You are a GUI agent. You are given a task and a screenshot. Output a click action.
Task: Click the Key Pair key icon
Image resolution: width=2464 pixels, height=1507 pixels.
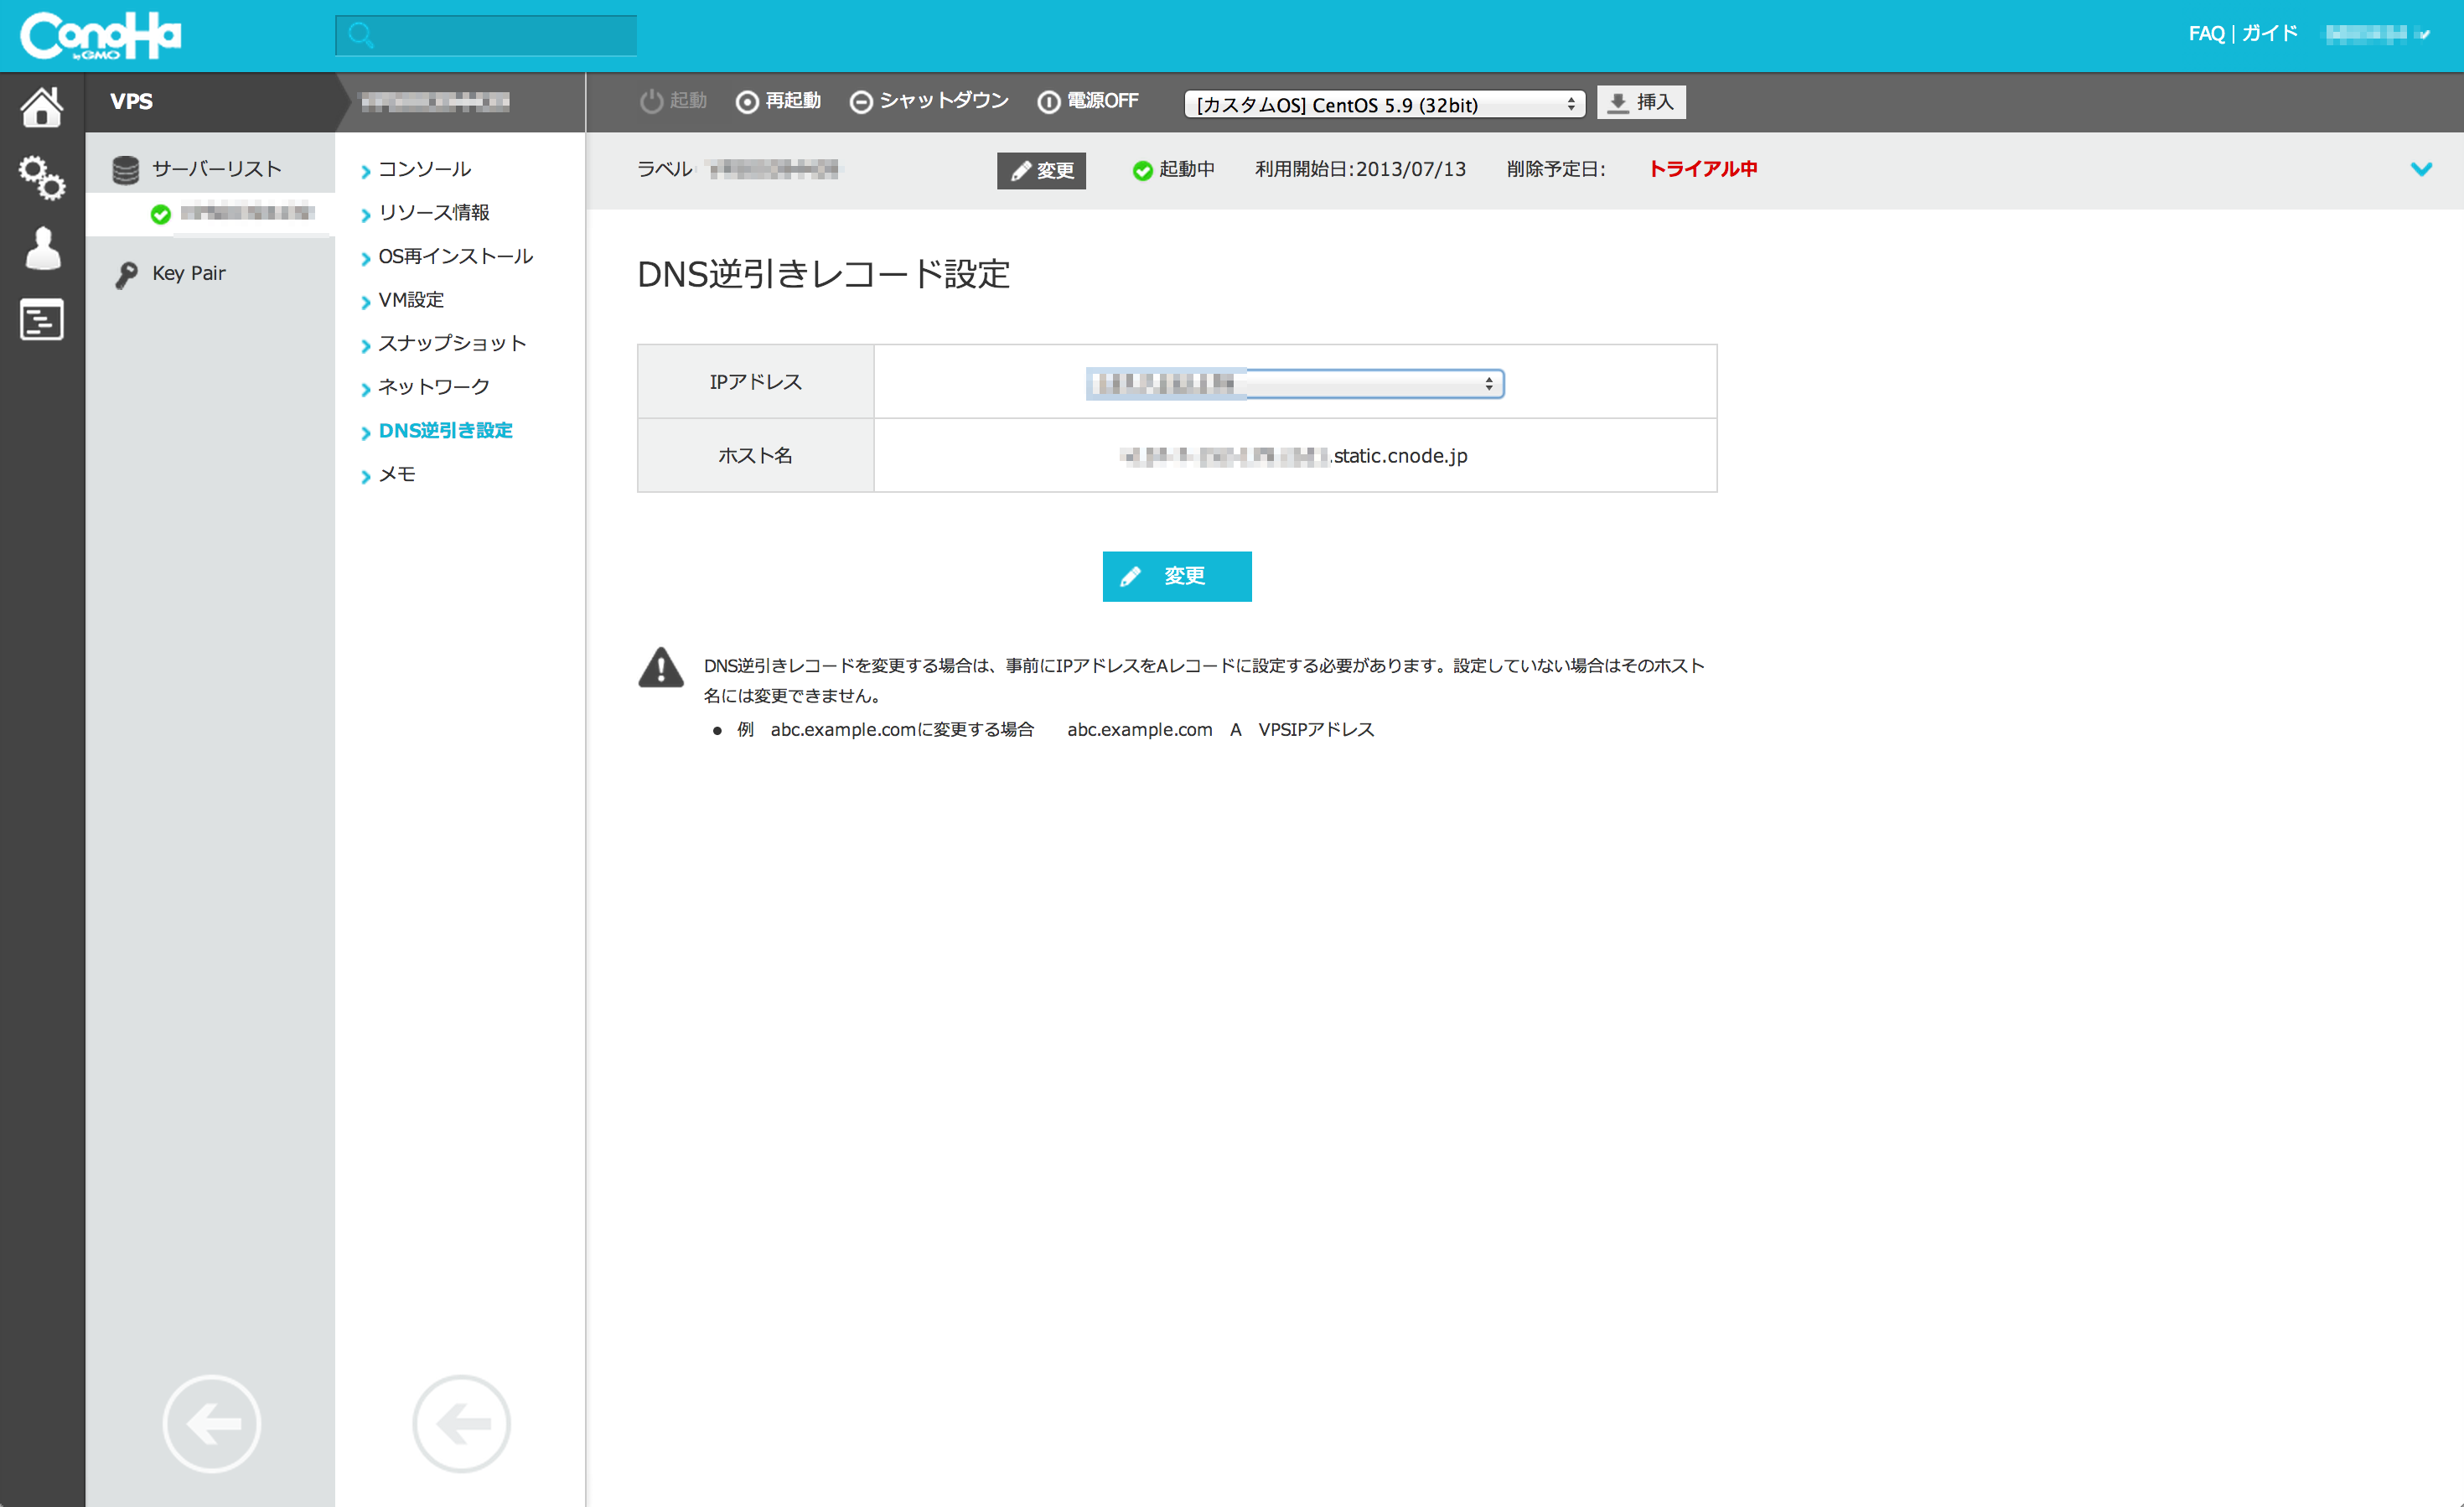click(x=126, y=274)
